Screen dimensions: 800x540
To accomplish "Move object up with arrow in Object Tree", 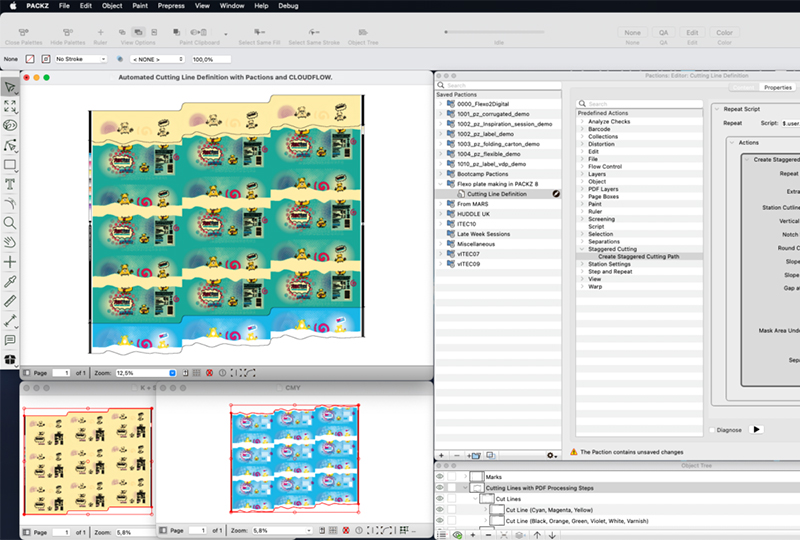I will [x=537, y=535].
